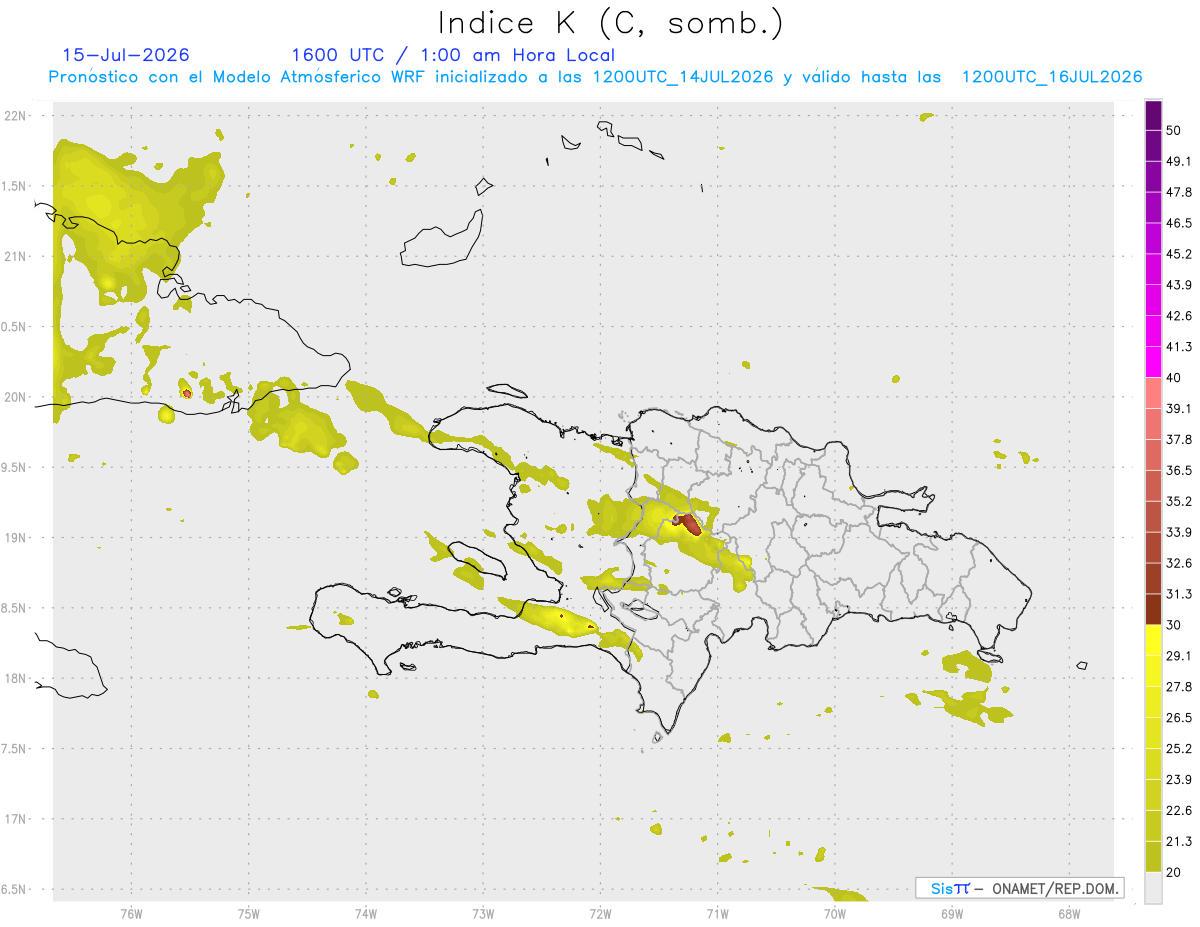Click the "ONAMET/REP.DOM." credit label
This screenshot has width=1200, height=927.
coord(1054,888)
